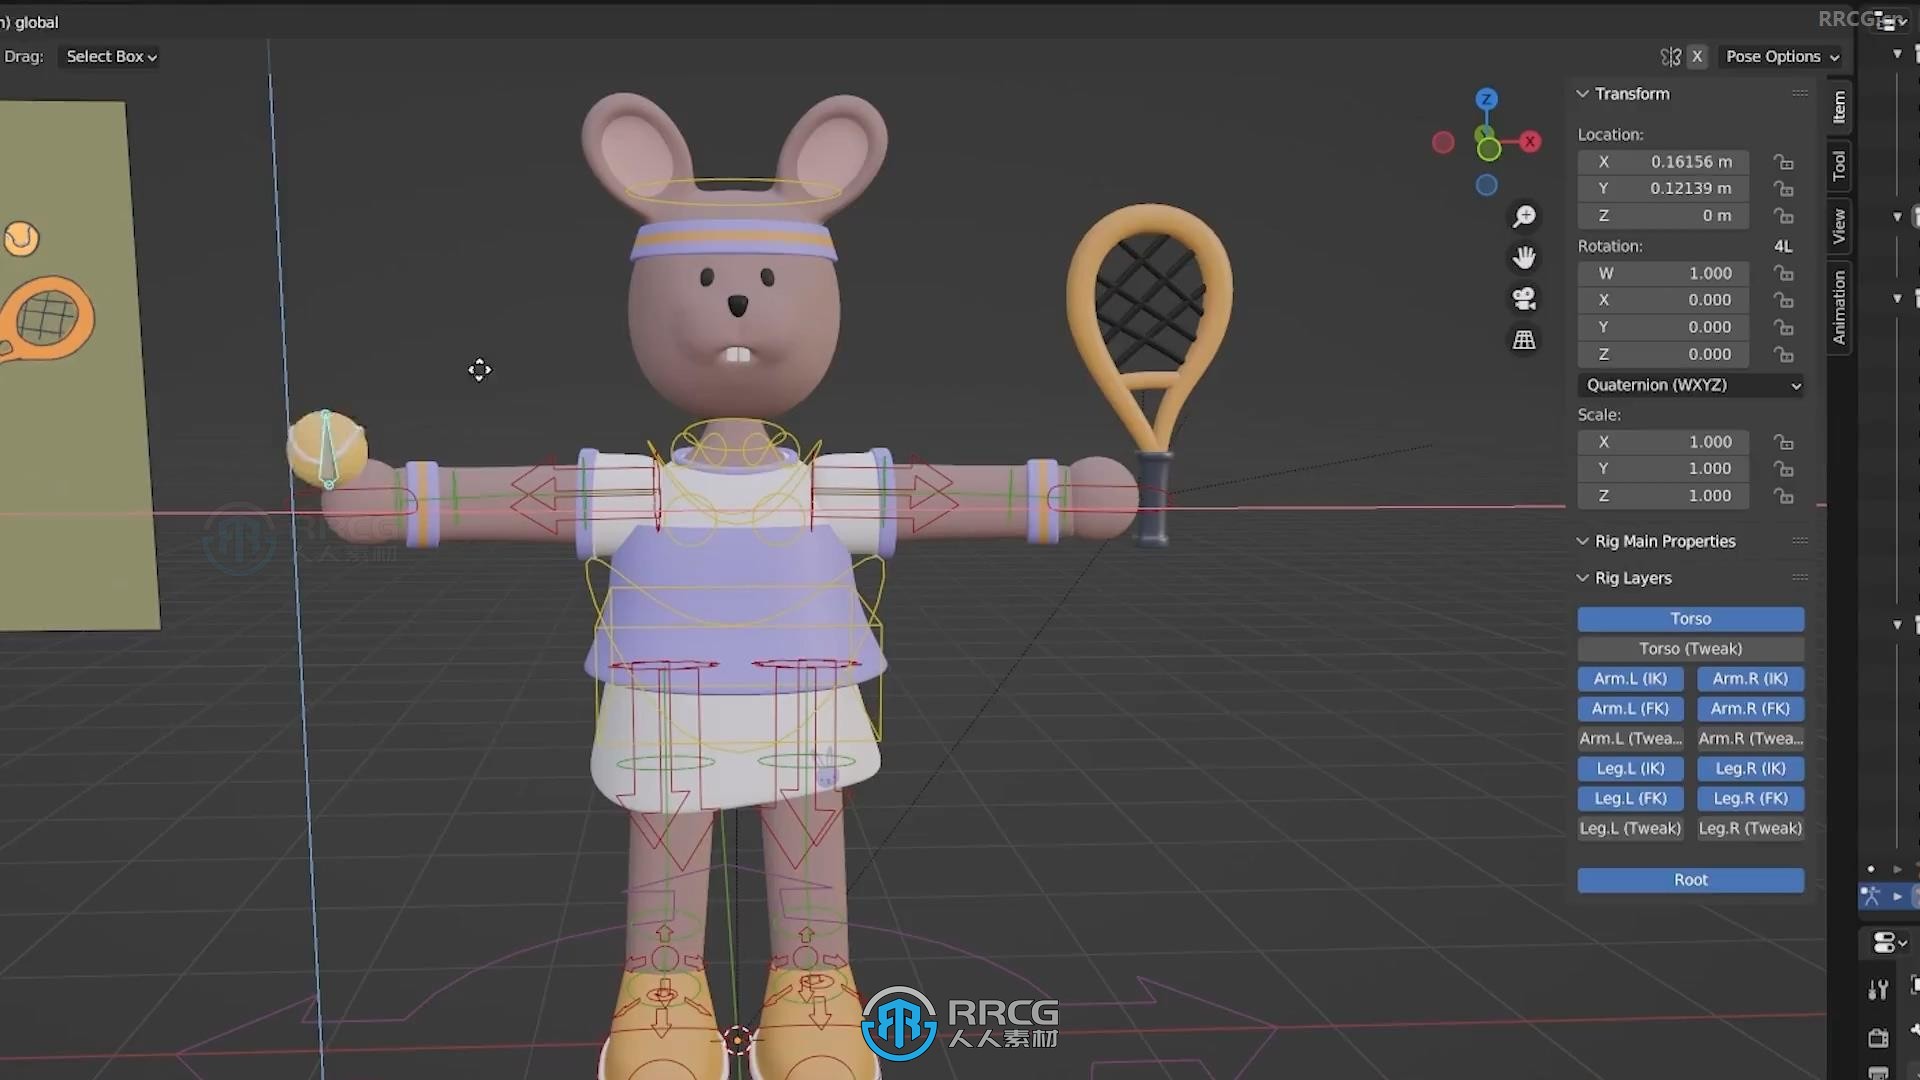Select the Arm.L IK rig layer
This screenshot has height=1080, width=1920.
click(1631, 678)
